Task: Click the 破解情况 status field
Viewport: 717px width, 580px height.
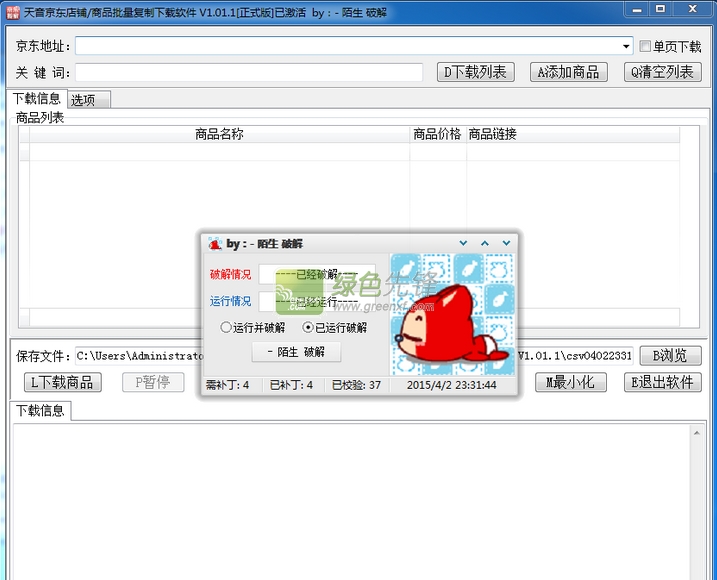Action: coord(317,274)
